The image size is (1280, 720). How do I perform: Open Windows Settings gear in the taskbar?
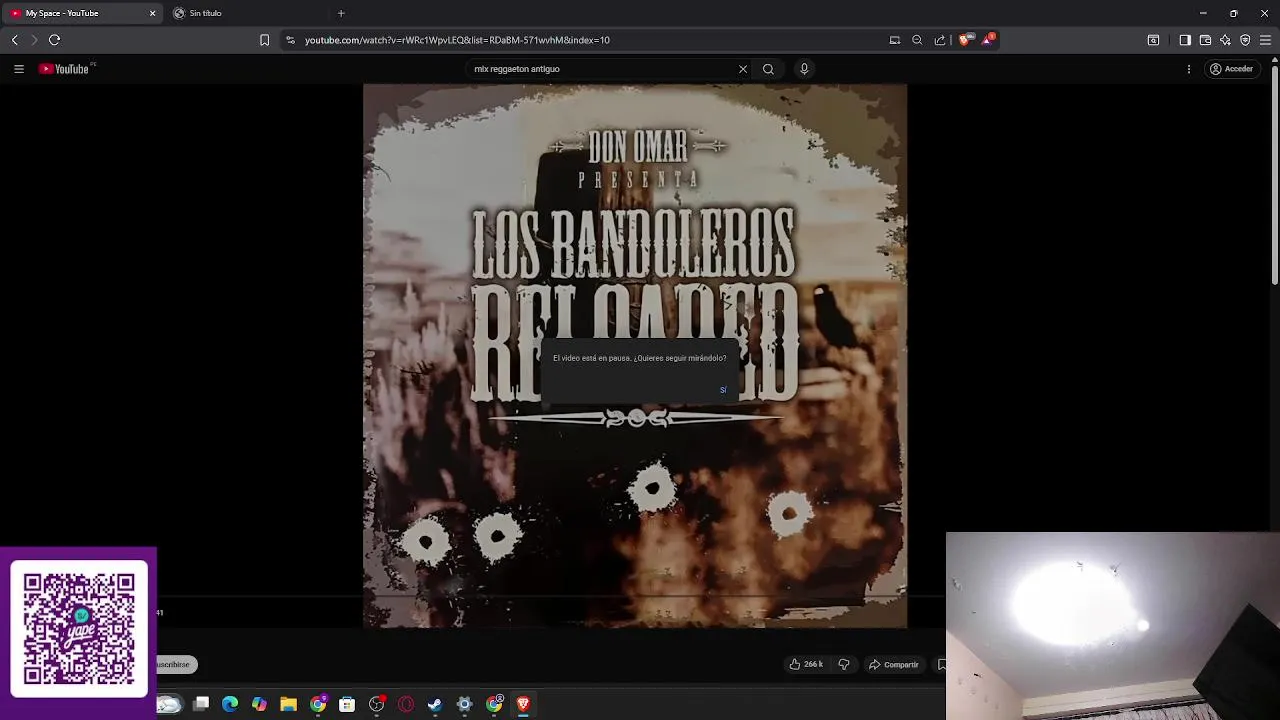pyautogui.click(x=464, y=704)
